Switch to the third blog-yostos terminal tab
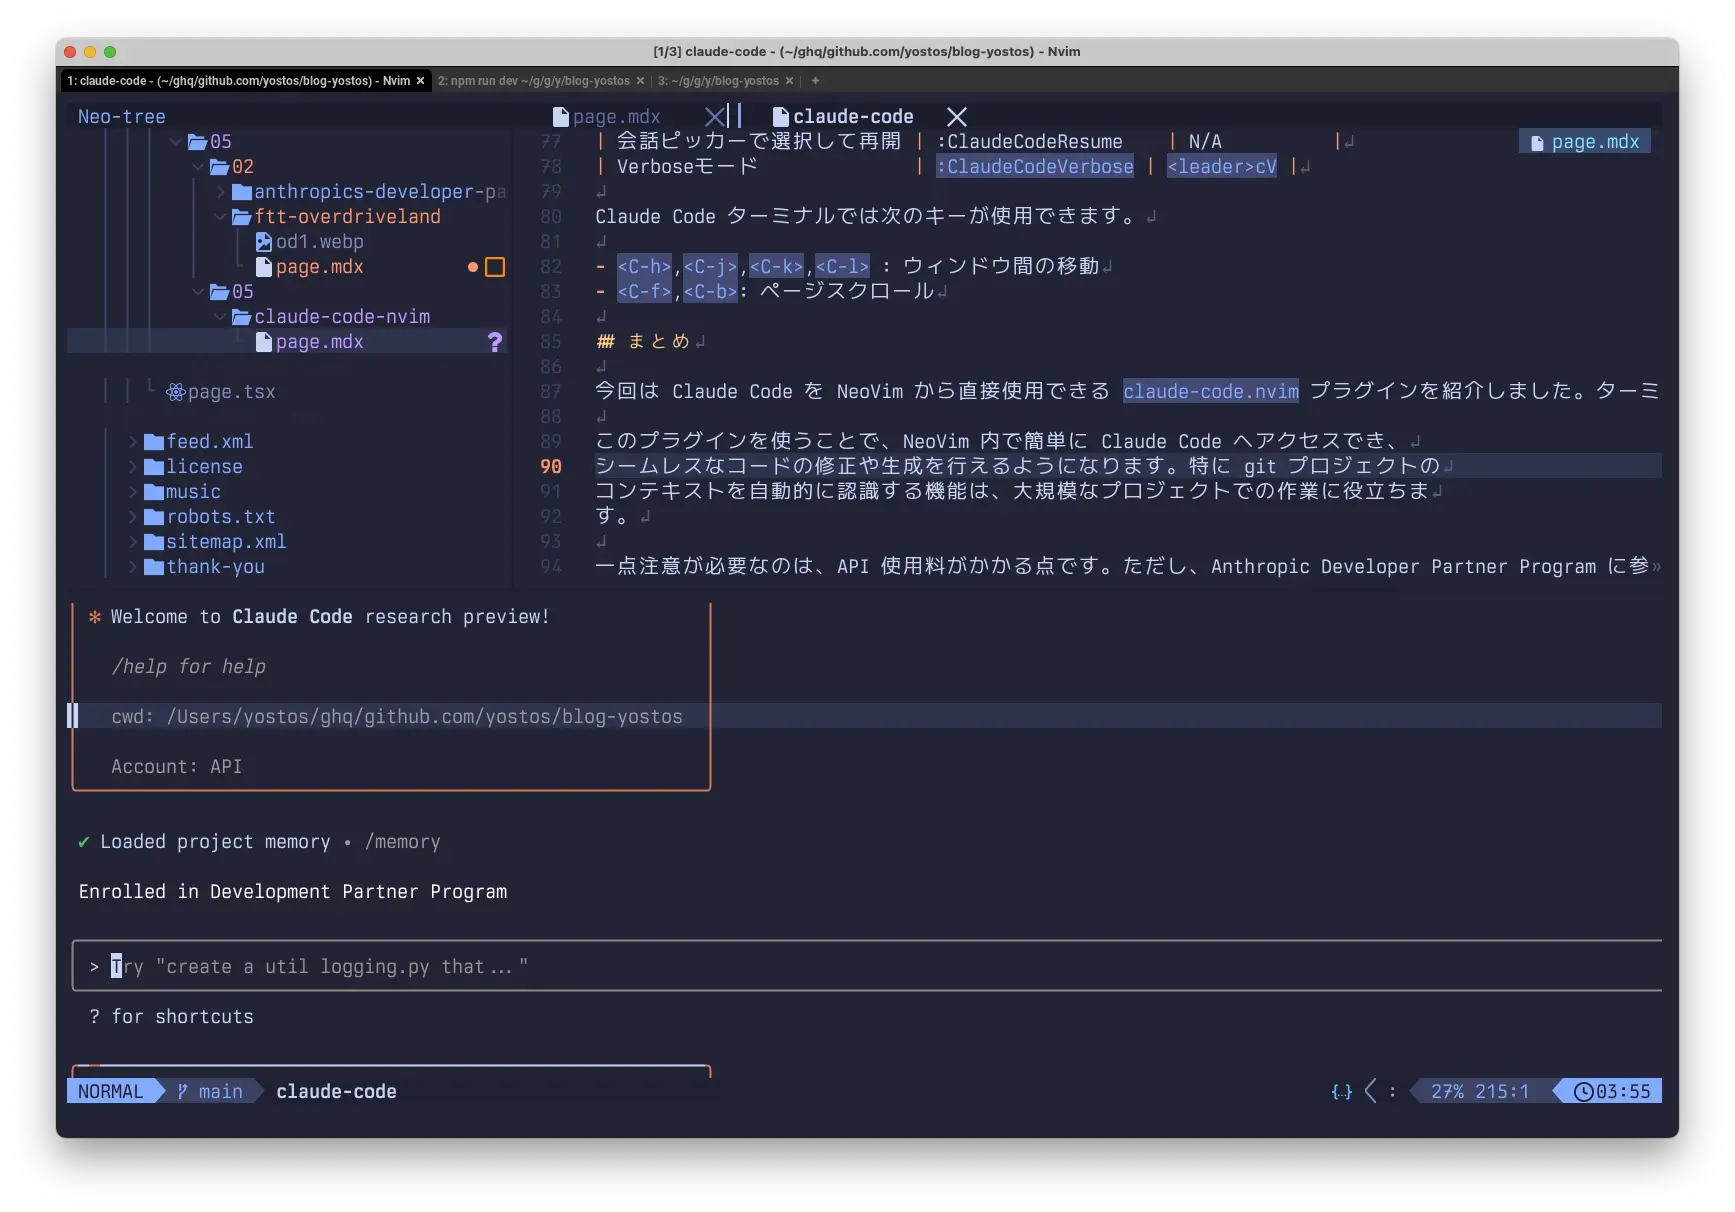 pos(717,81)
